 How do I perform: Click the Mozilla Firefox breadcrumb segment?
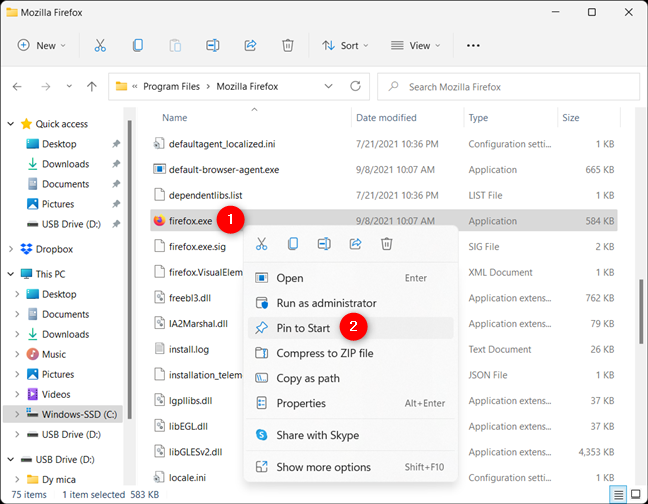coord(247,86)
